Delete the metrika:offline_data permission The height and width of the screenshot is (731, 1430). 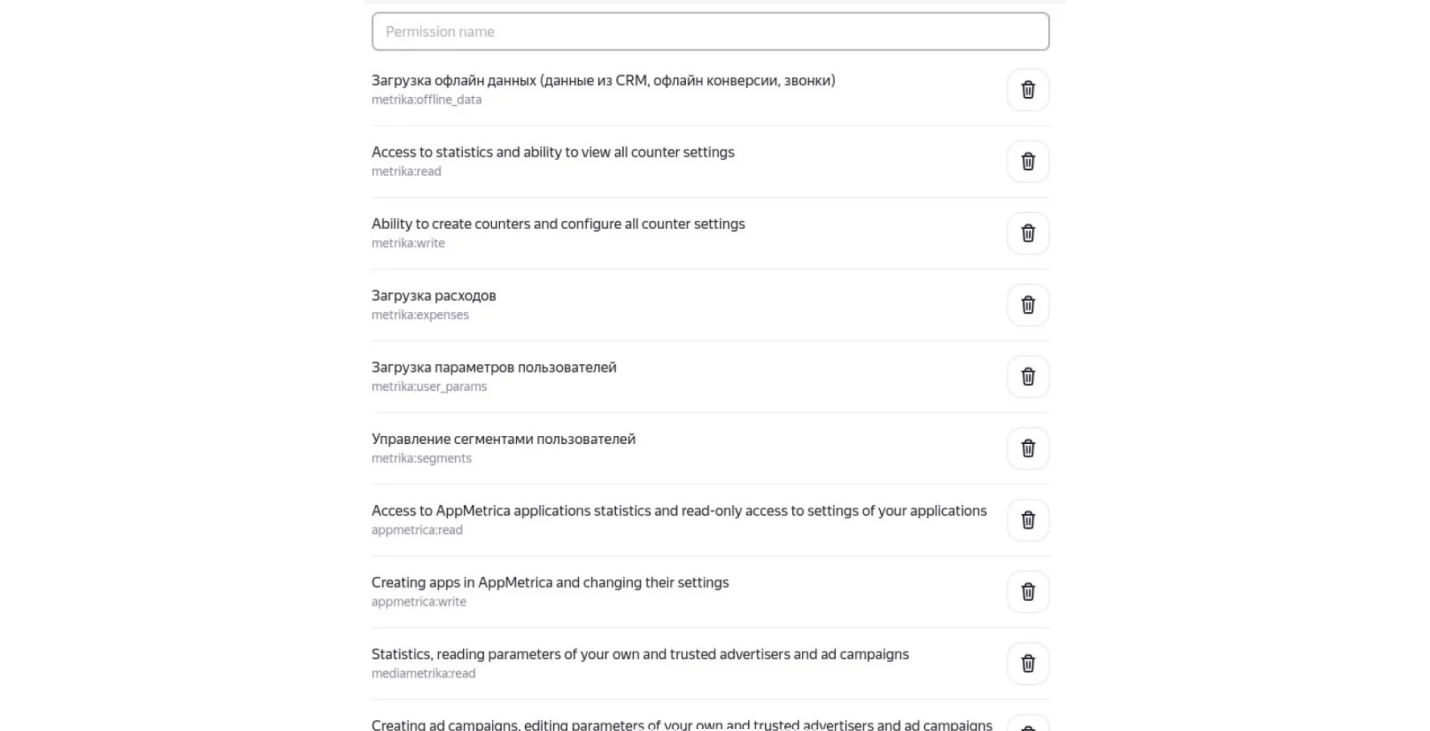click(x=1028, y=90)
